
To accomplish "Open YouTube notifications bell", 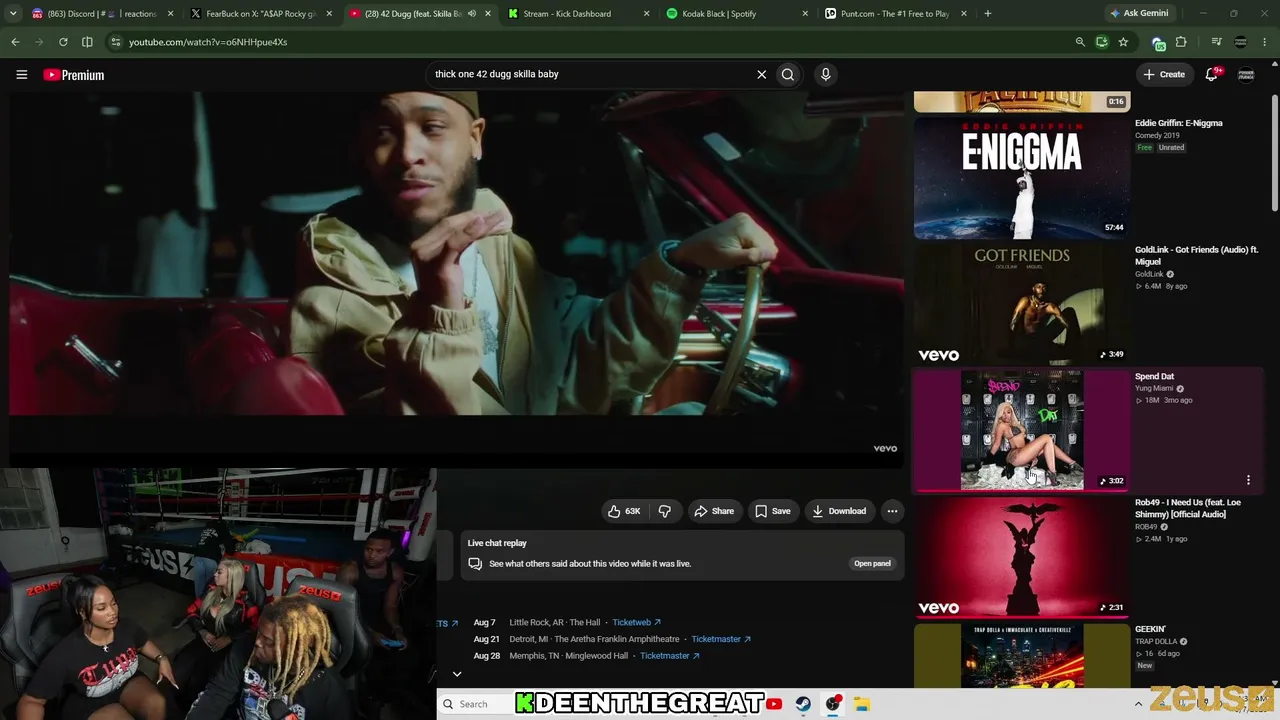I will tap(1211, 74).
